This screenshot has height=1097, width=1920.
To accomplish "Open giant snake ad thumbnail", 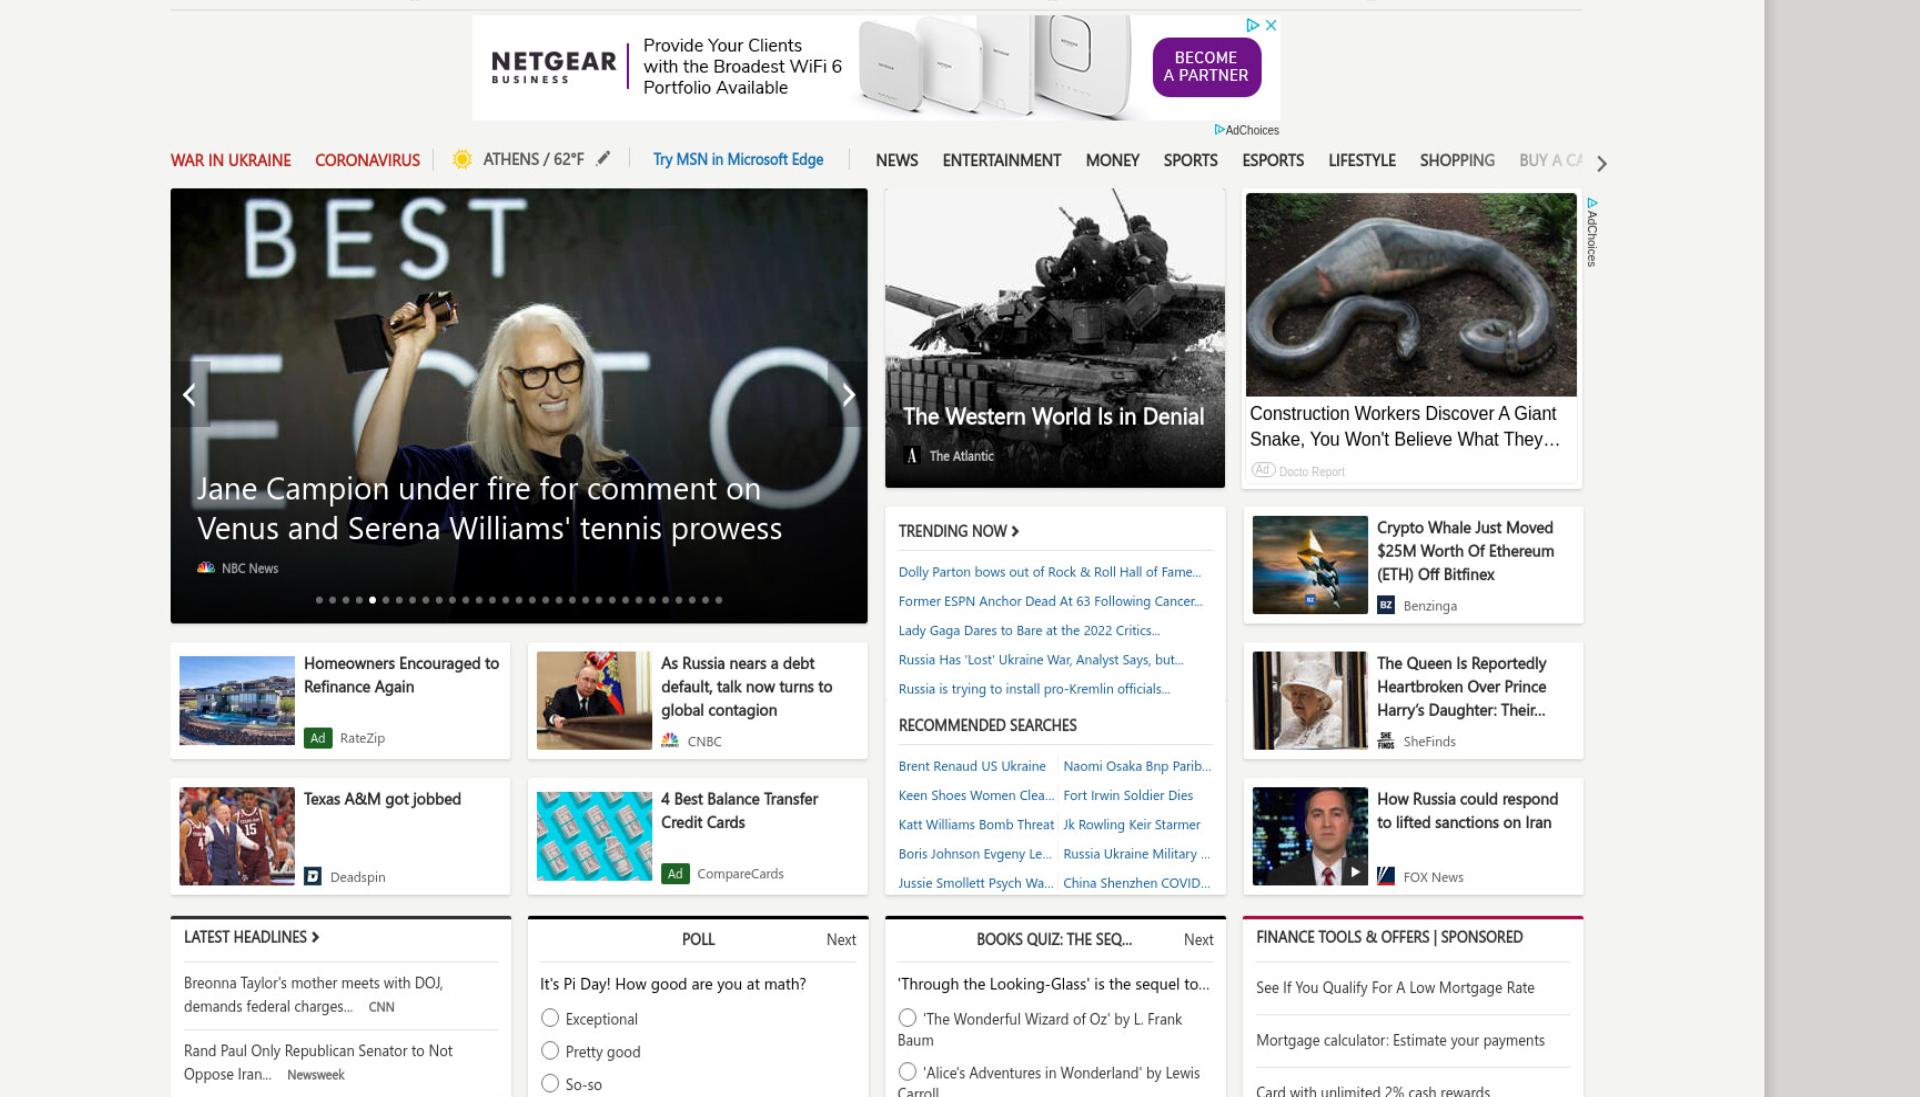I will [1411, 295].
